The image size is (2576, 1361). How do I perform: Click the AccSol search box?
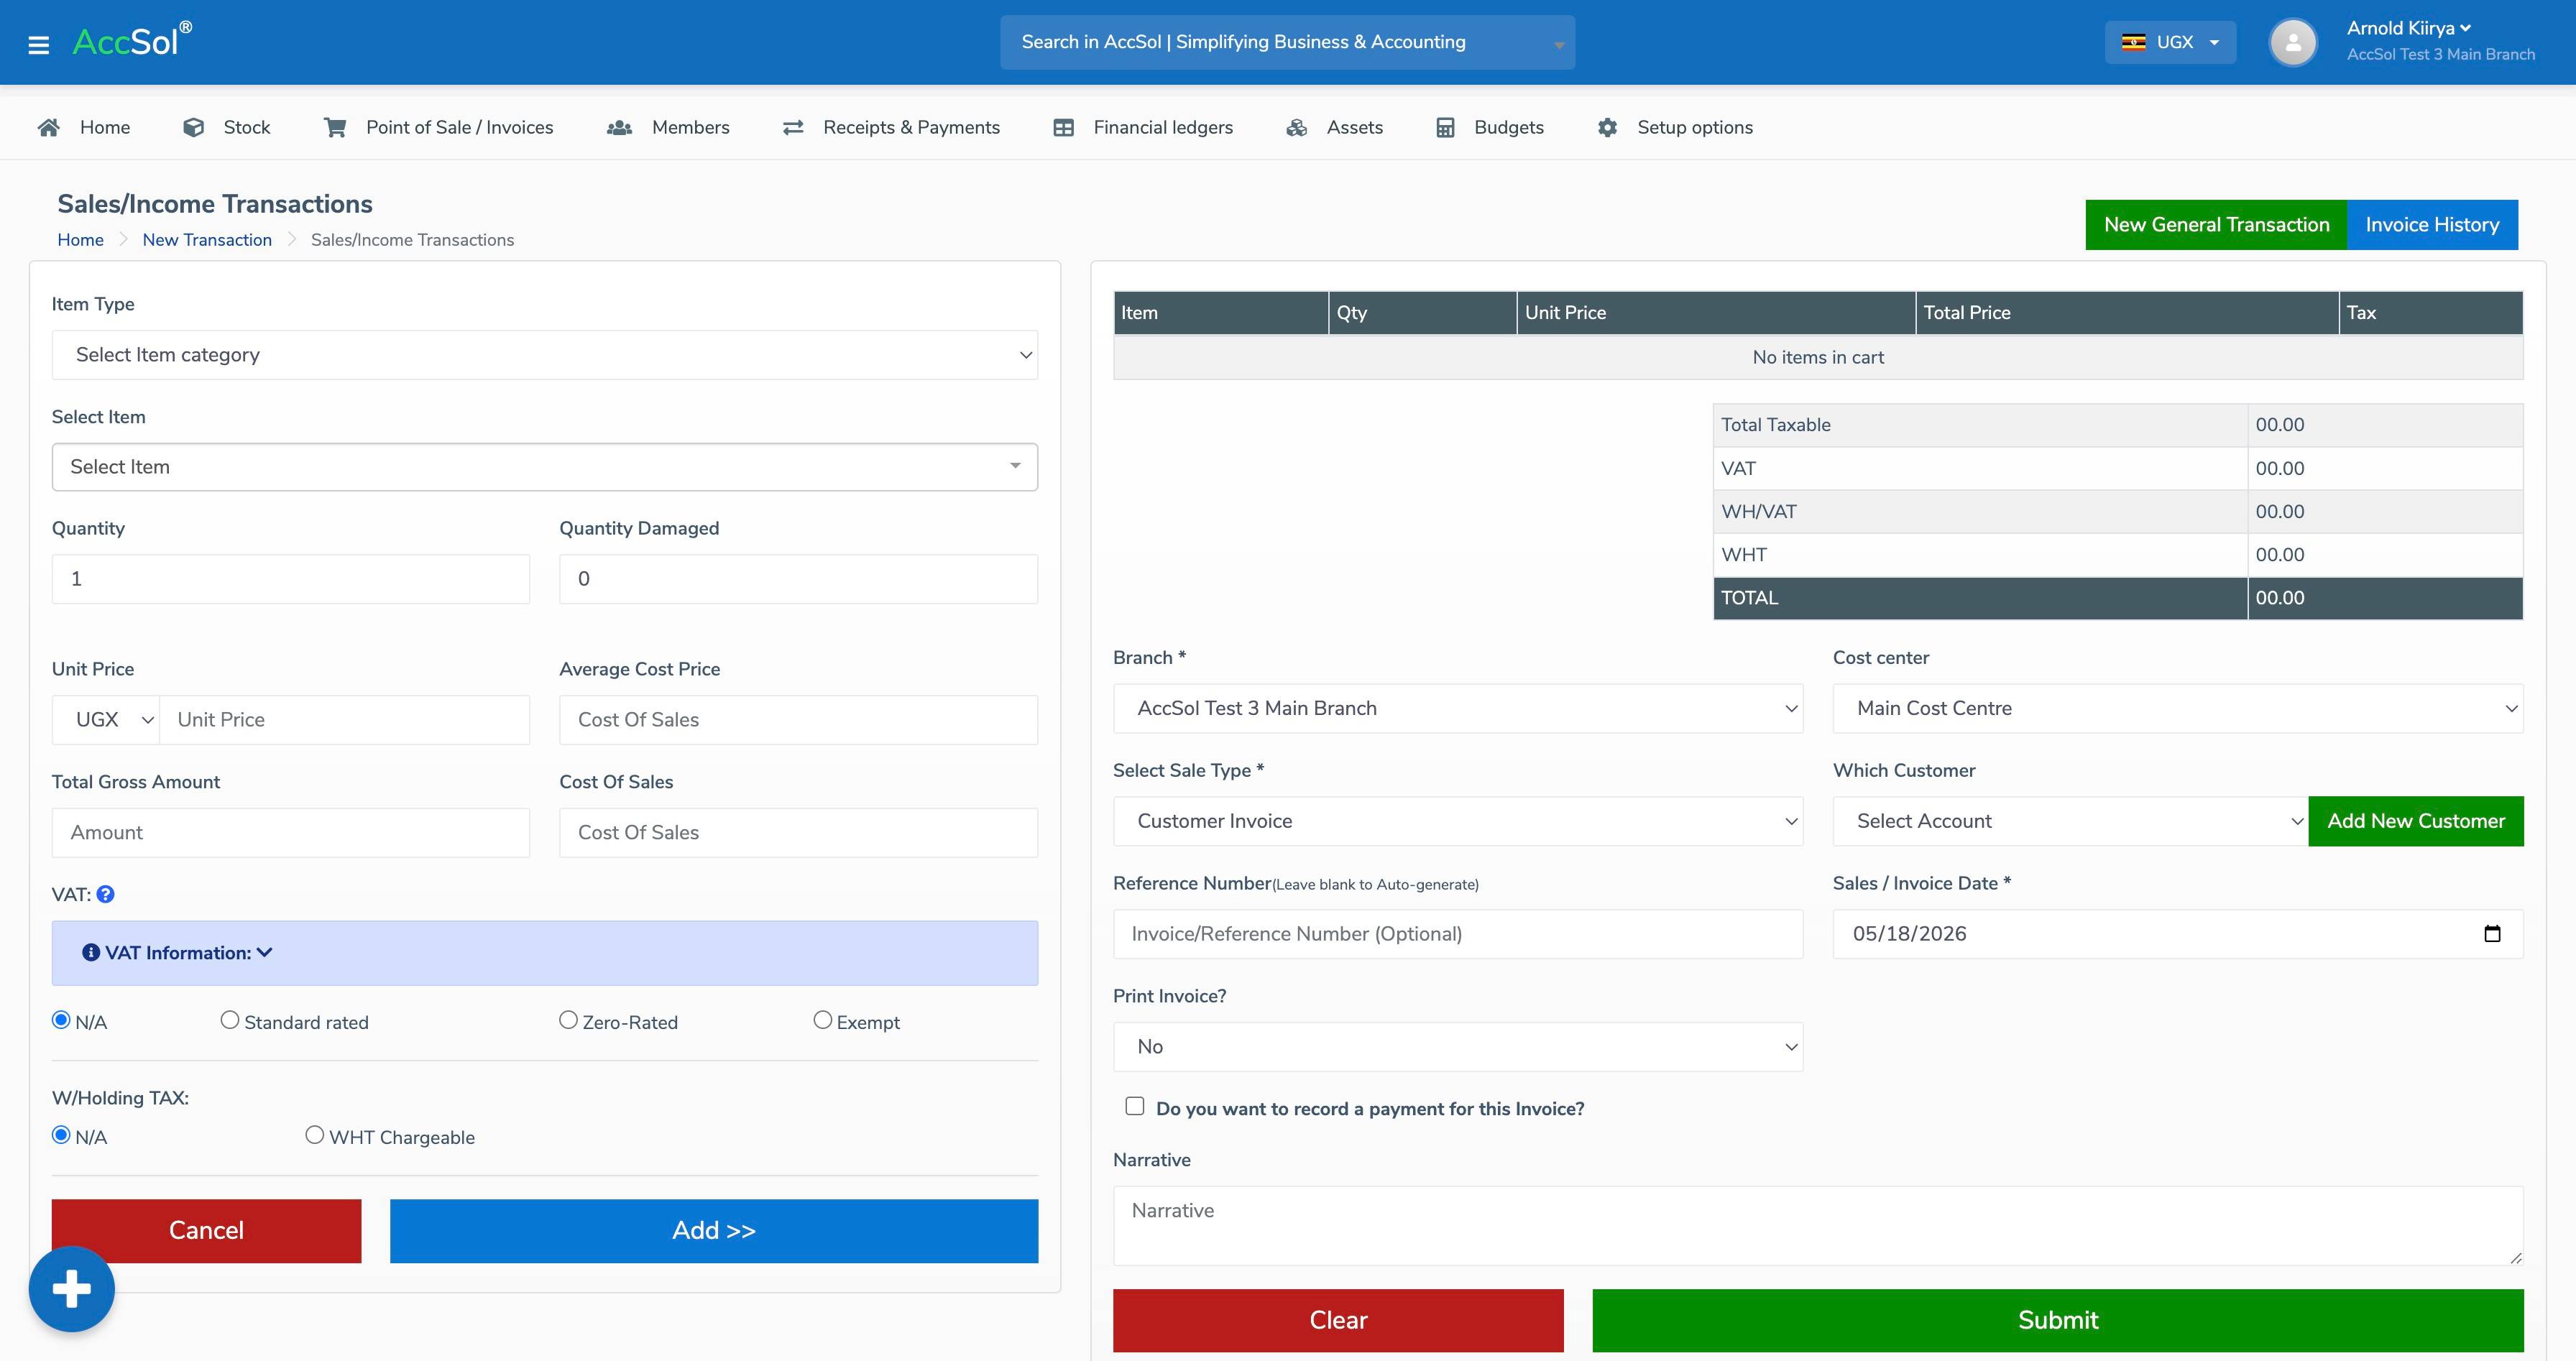(x=1287, y=42)
